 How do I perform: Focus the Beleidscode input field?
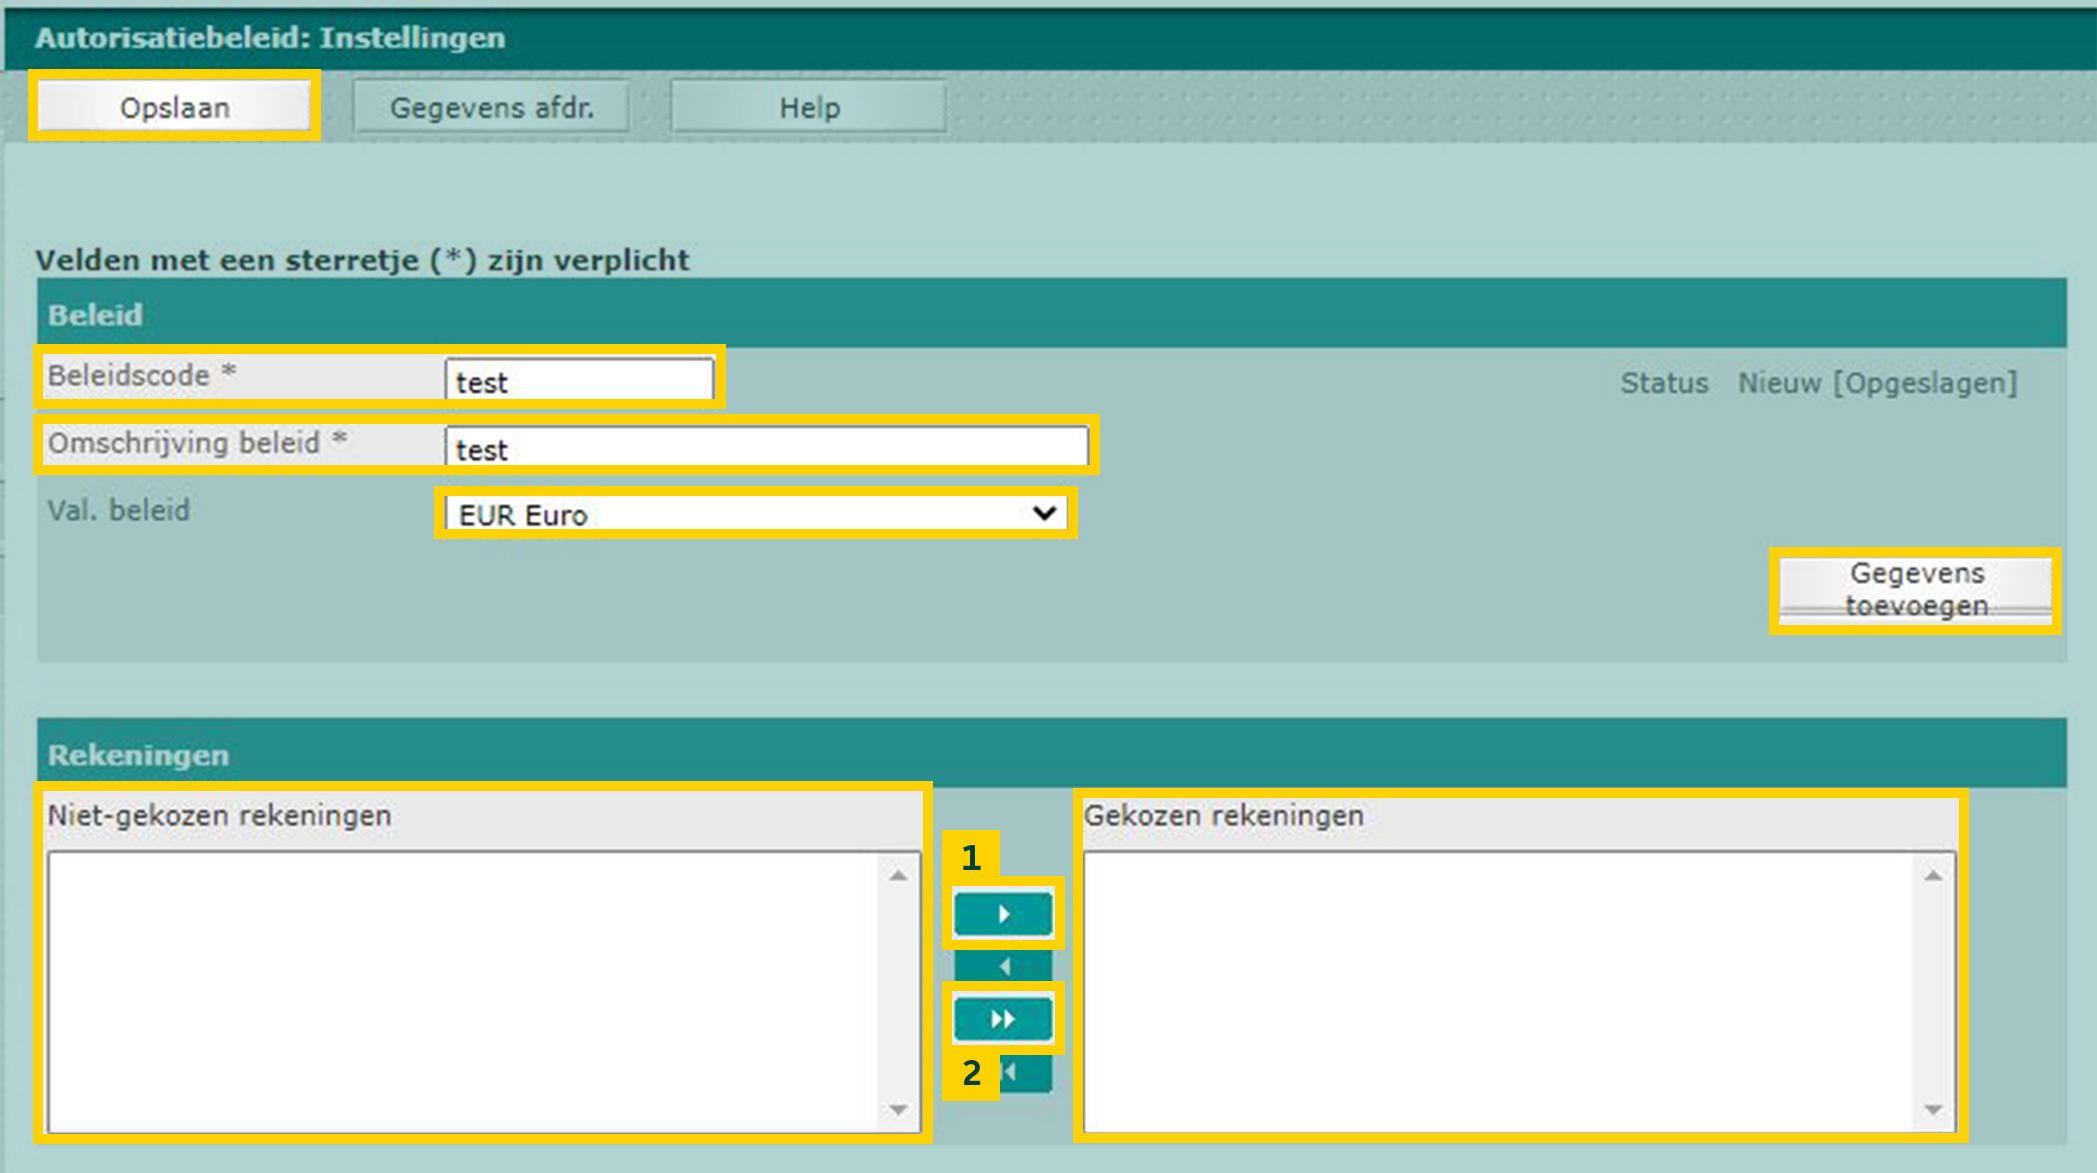tap(579, 381)
